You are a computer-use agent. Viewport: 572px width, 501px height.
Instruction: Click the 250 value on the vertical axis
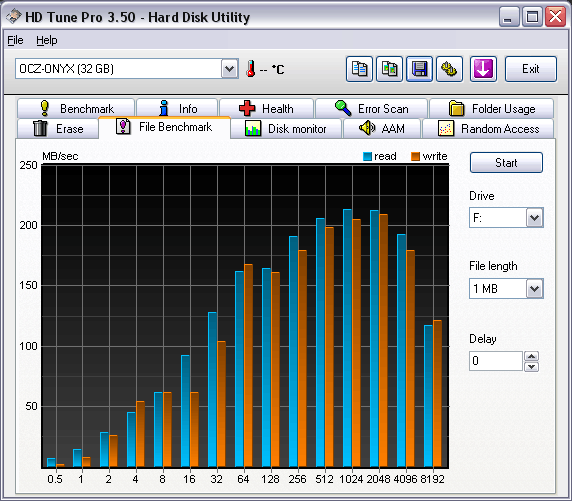[28, 165]
